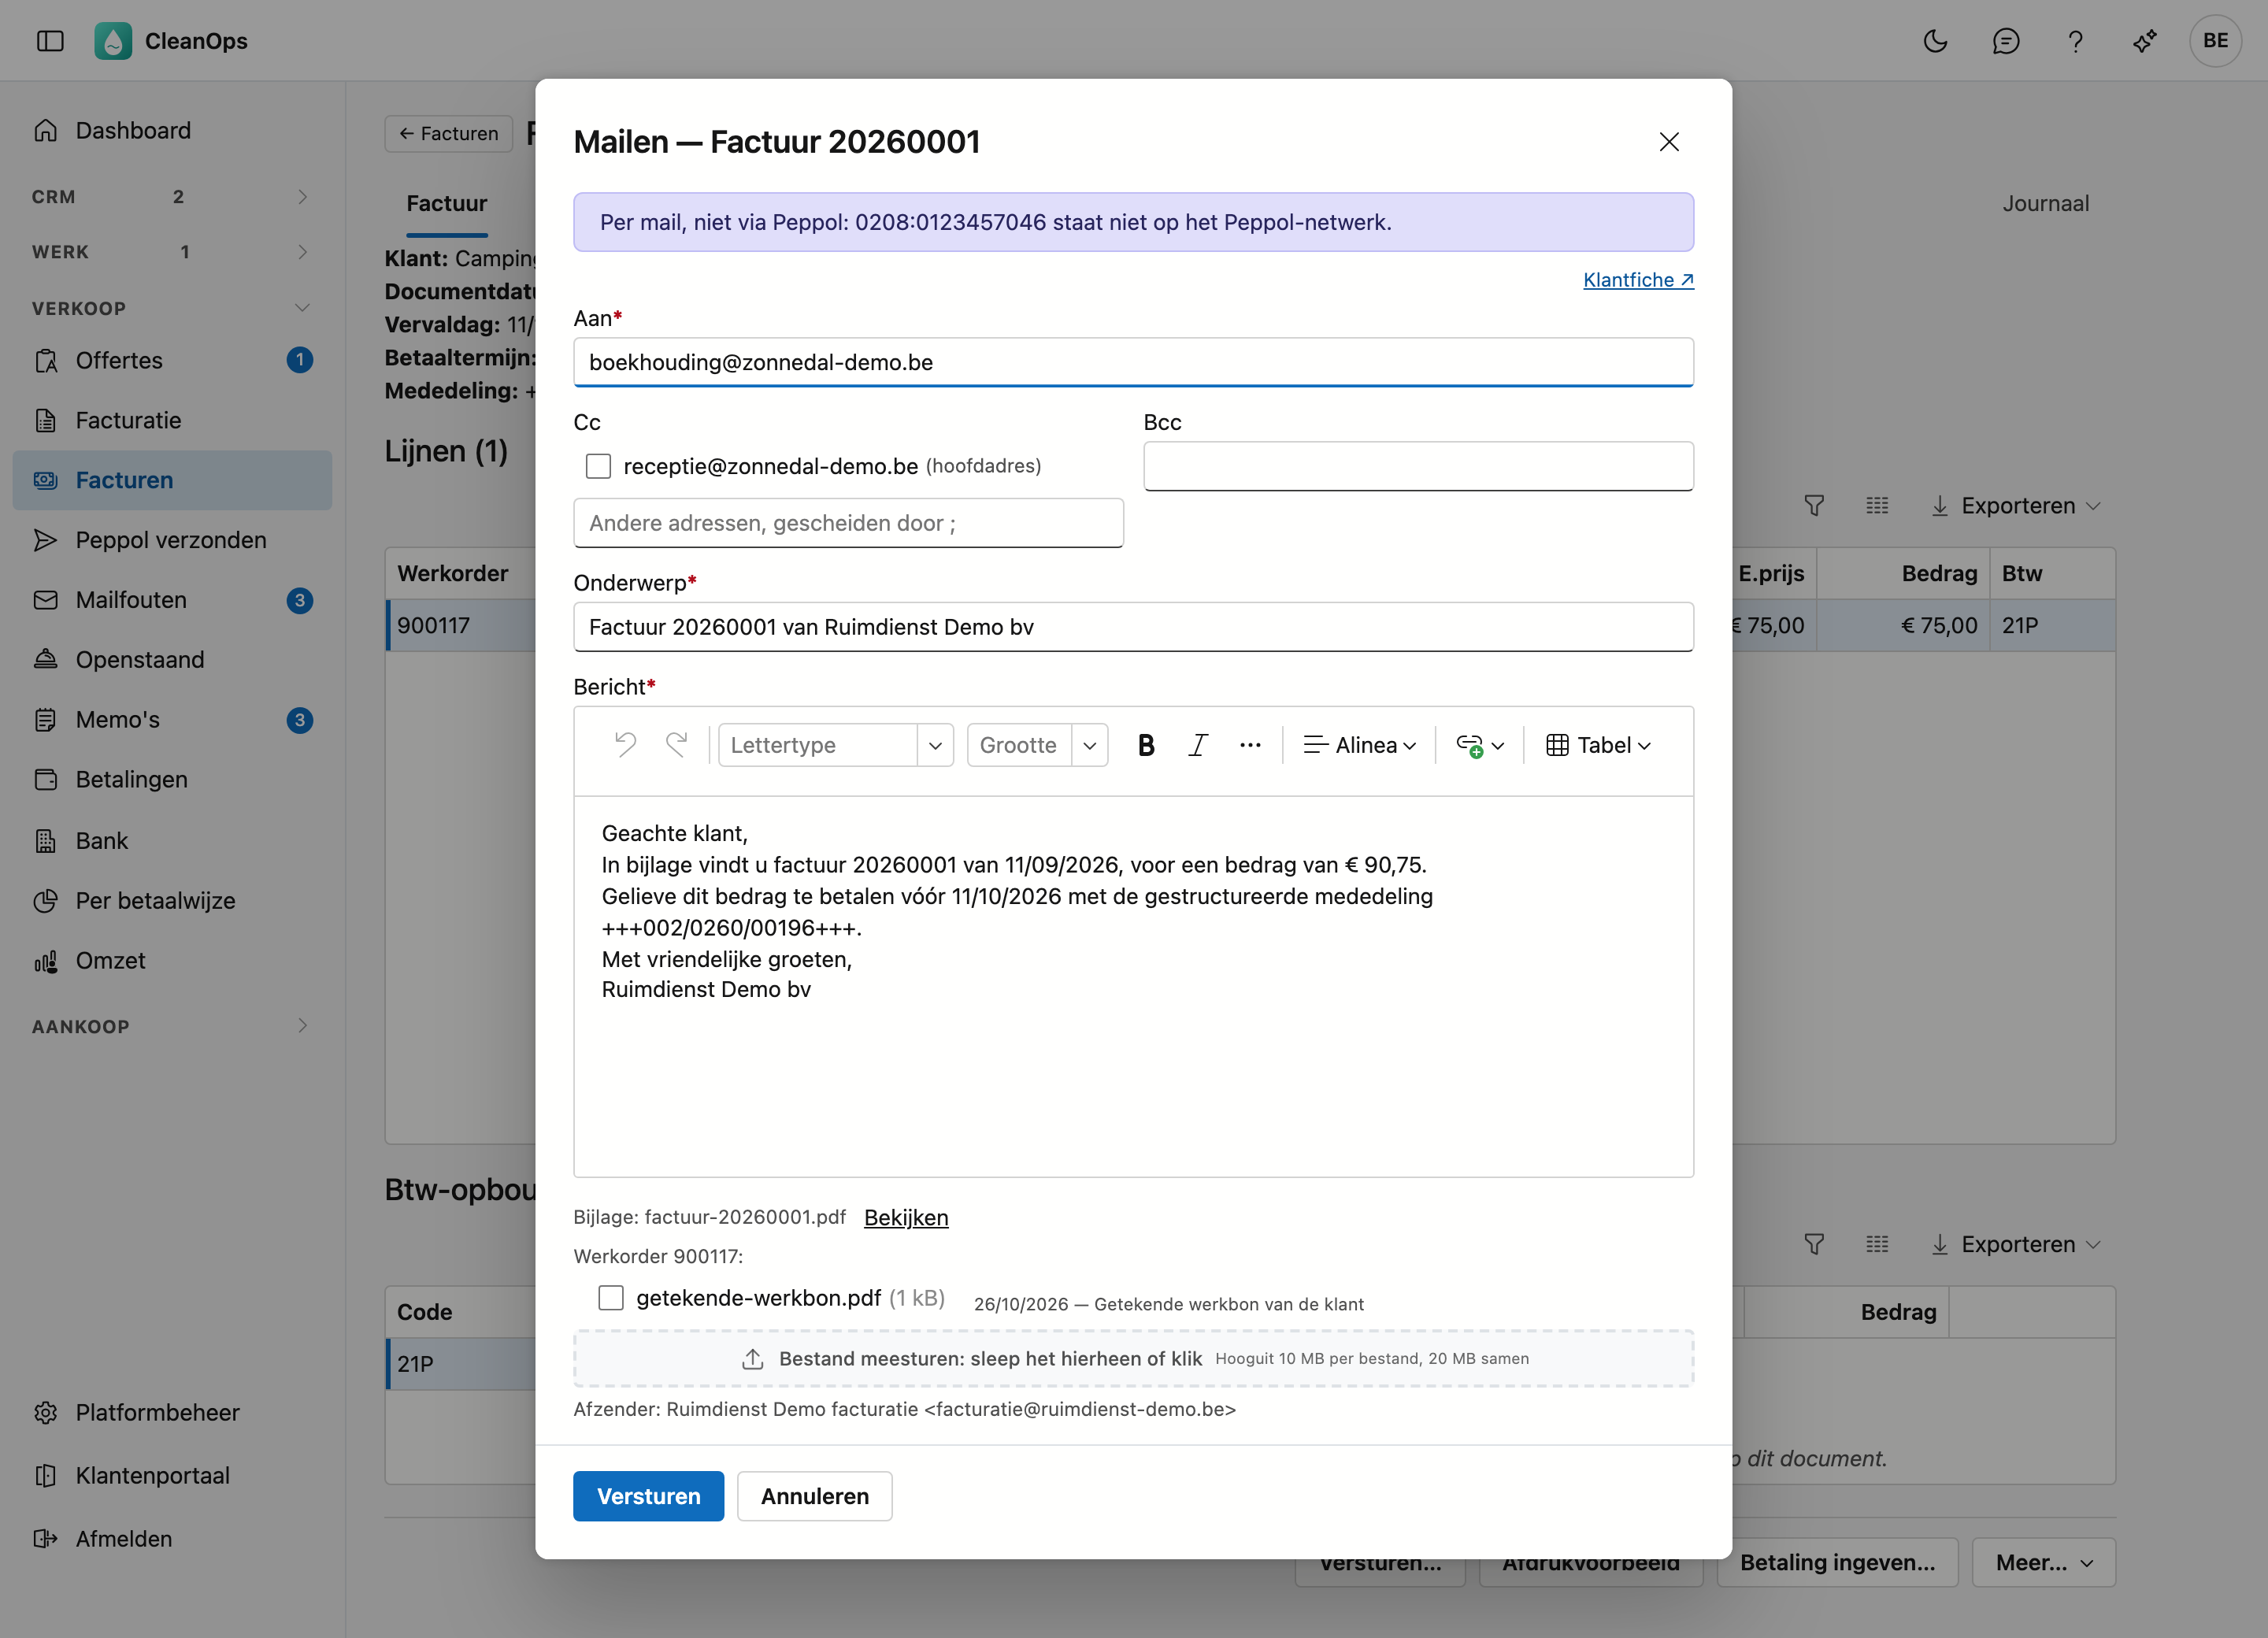
Task: Click the file upload drop zone
Action: [x=1133, y=1359]
